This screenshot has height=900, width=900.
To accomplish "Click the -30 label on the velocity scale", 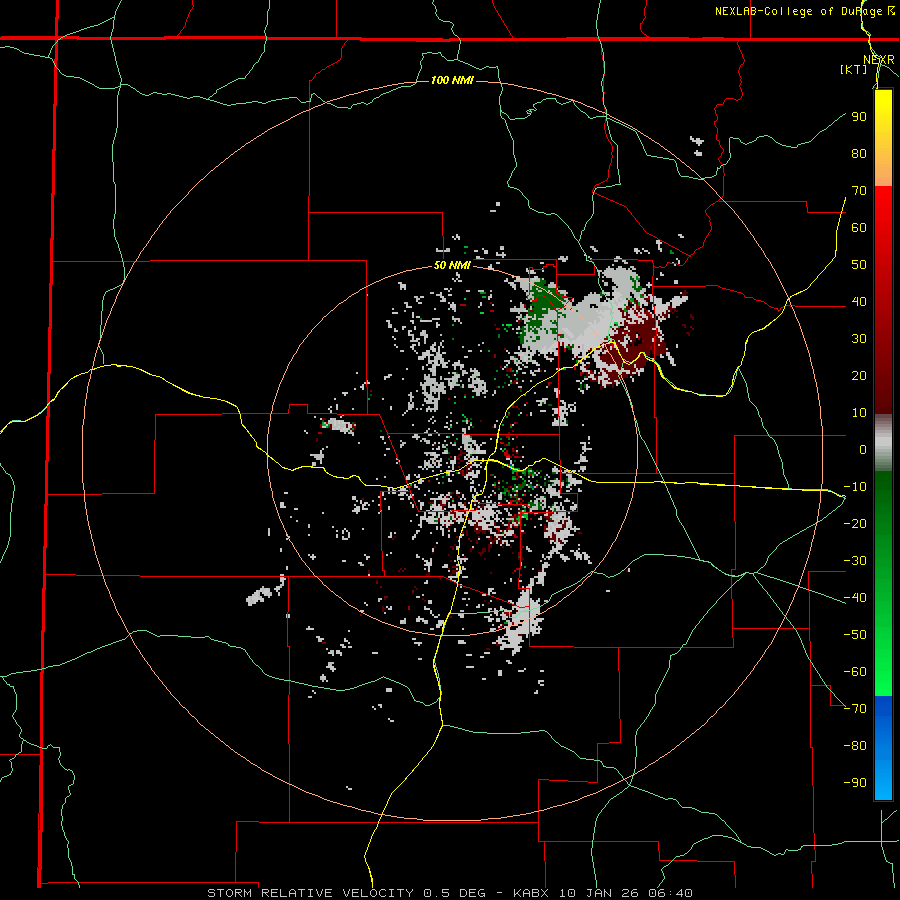I will [x=855, y=561].
